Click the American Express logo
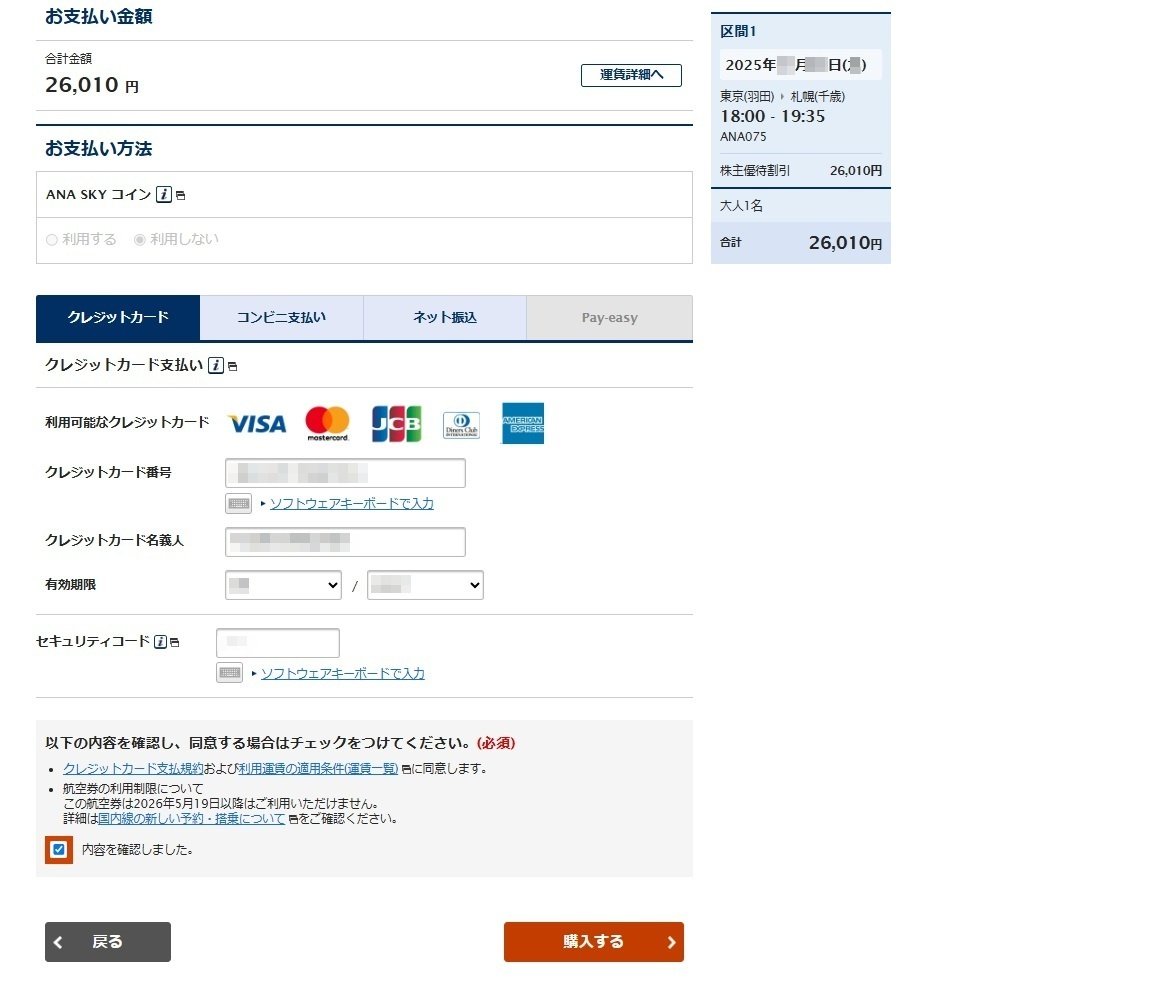The width and height of the screenshot is (1152, 997). 523,423
